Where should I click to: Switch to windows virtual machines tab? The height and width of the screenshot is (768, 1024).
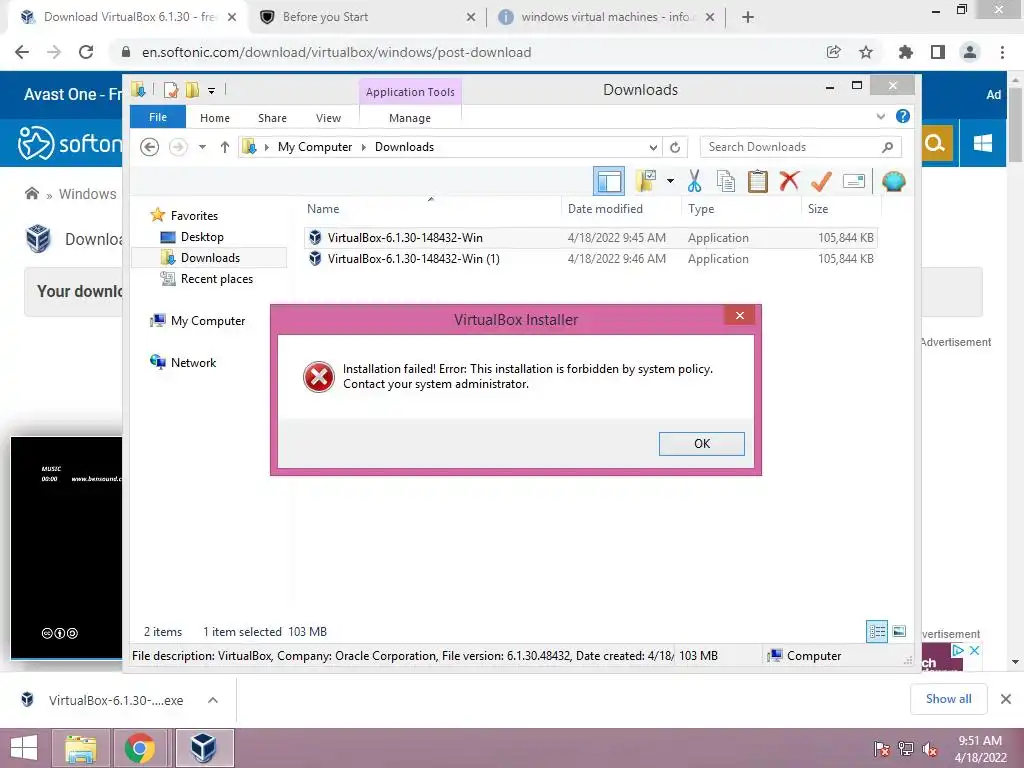point(607,17)
